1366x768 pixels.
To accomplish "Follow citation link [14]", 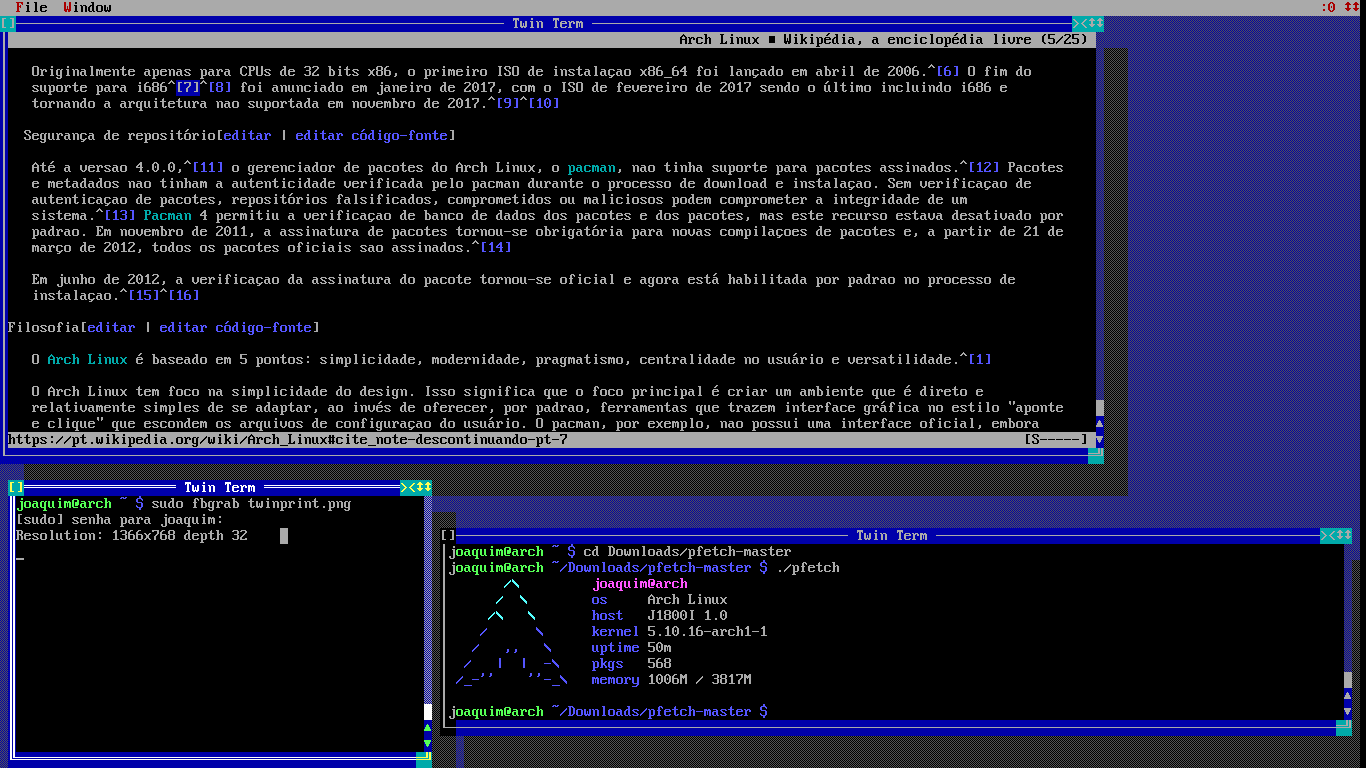I will click(496, 247).
